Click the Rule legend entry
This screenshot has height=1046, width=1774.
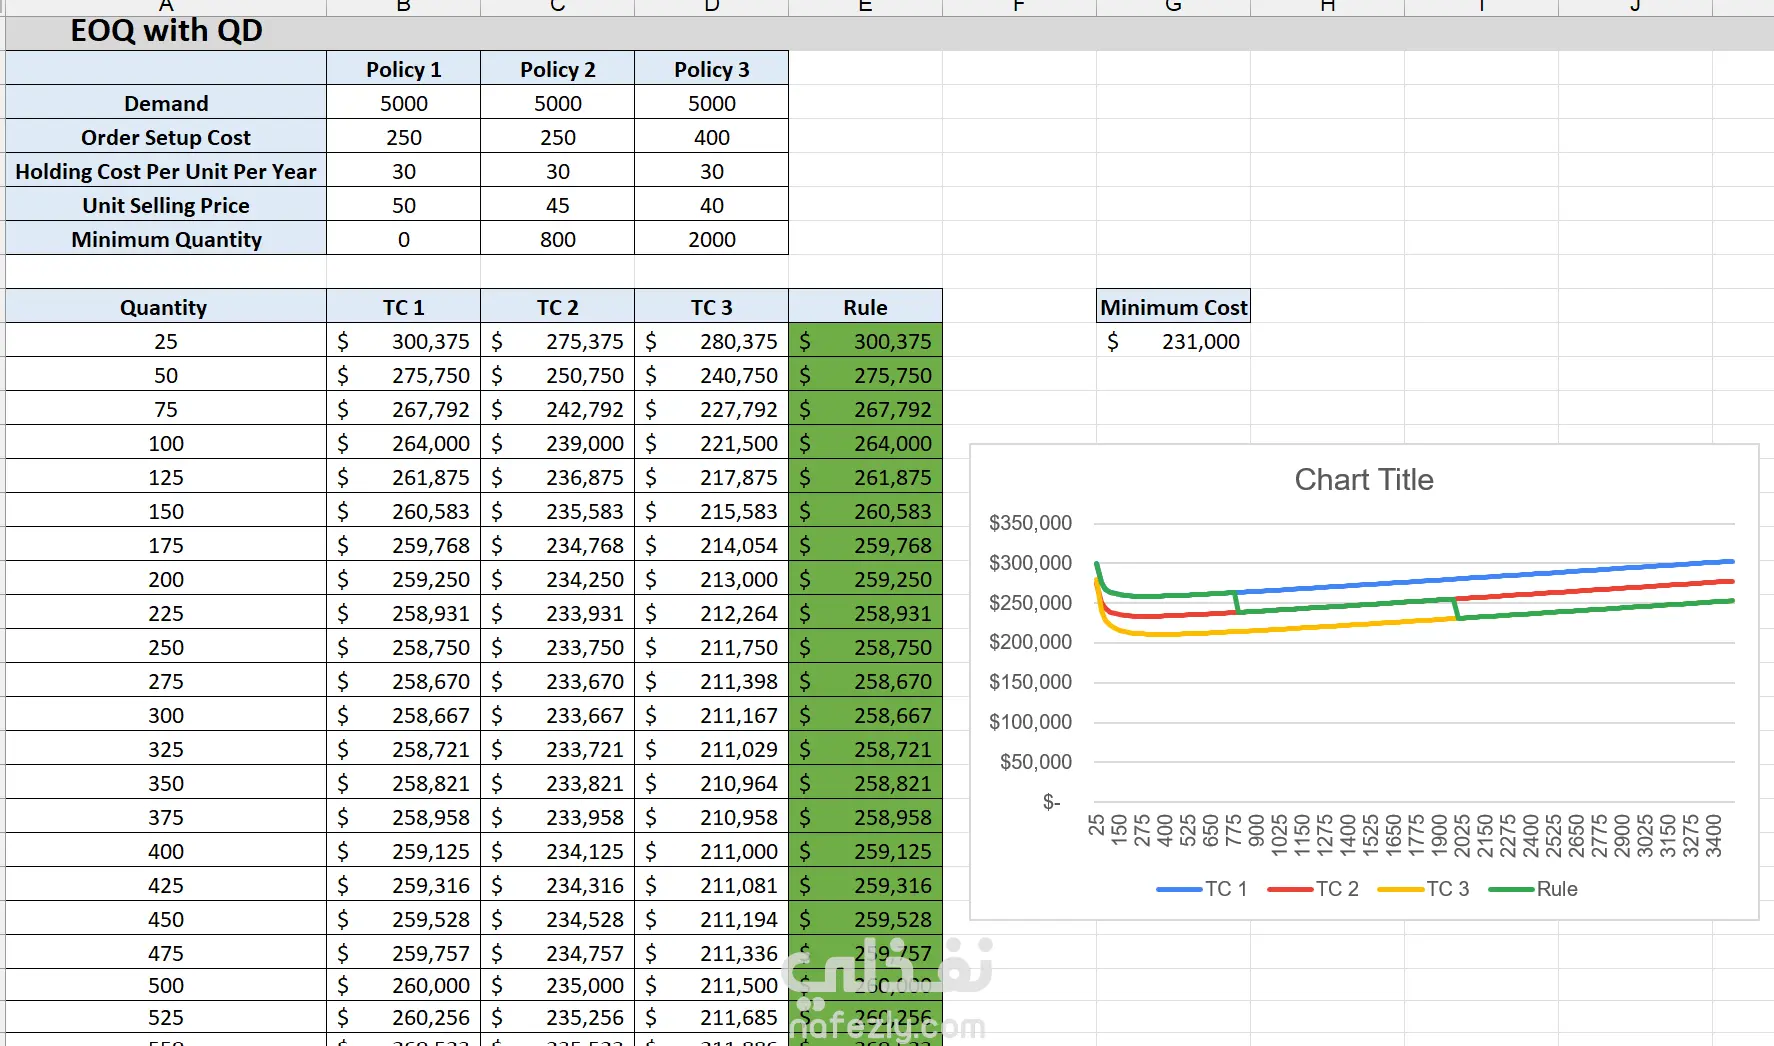(1533, 889)
